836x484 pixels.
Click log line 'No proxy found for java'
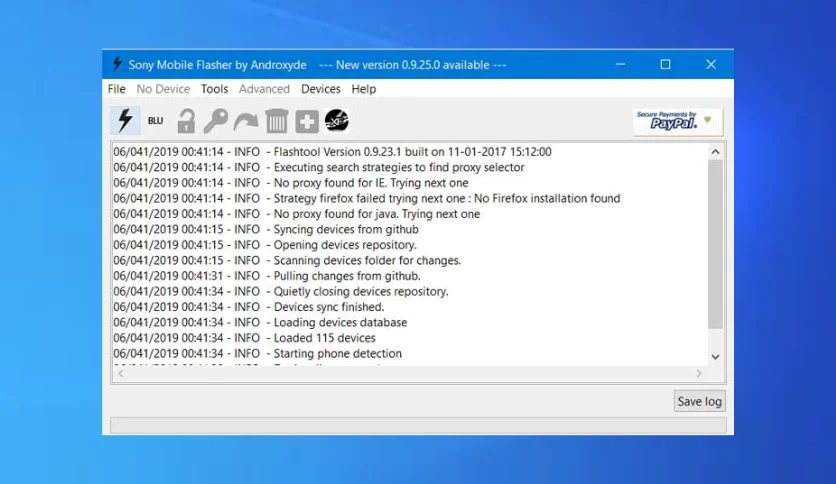tap(296, 214)
